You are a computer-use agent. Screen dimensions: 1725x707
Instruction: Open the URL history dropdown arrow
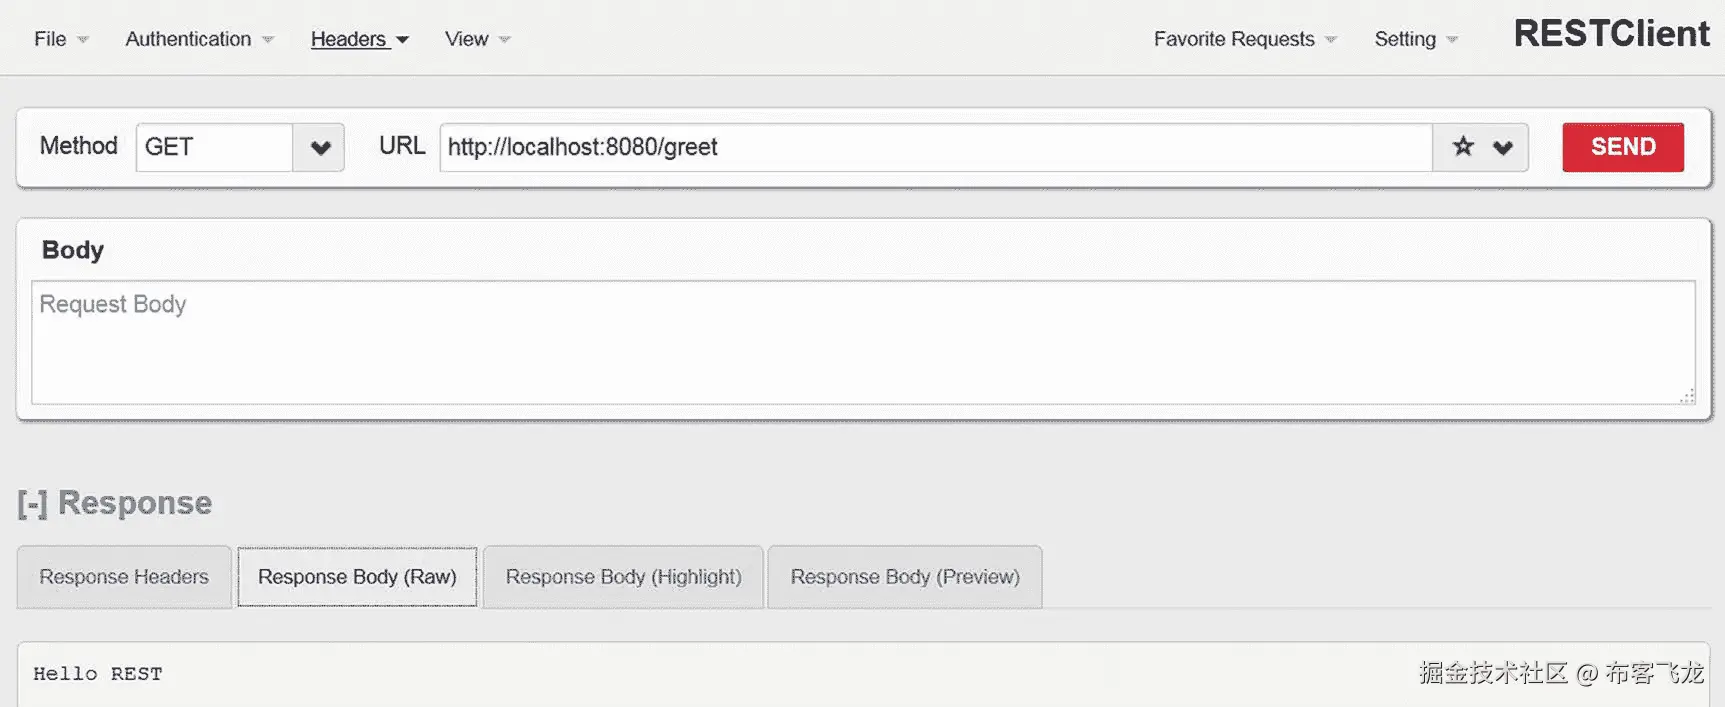1502,147
